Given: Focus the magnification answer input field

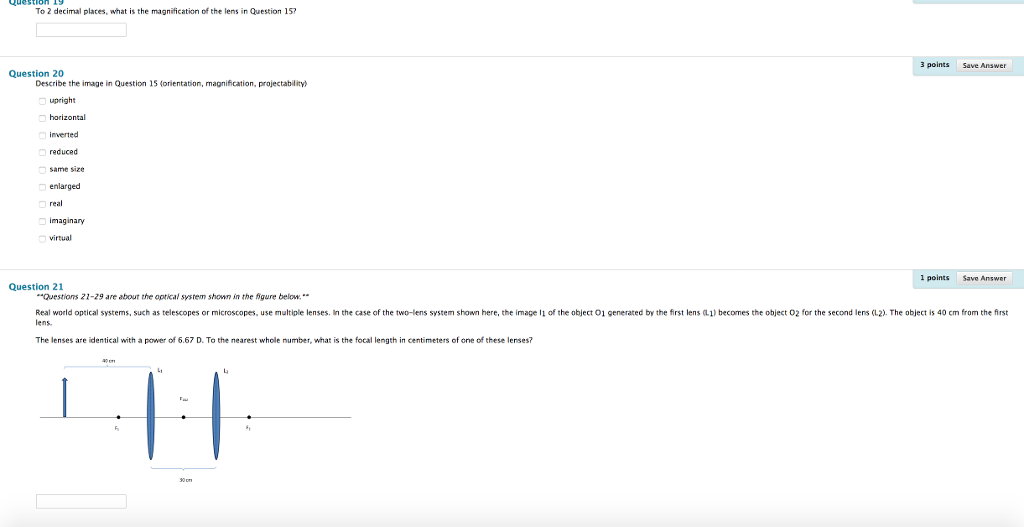Looking at the screenshot, I should (81, 30).
